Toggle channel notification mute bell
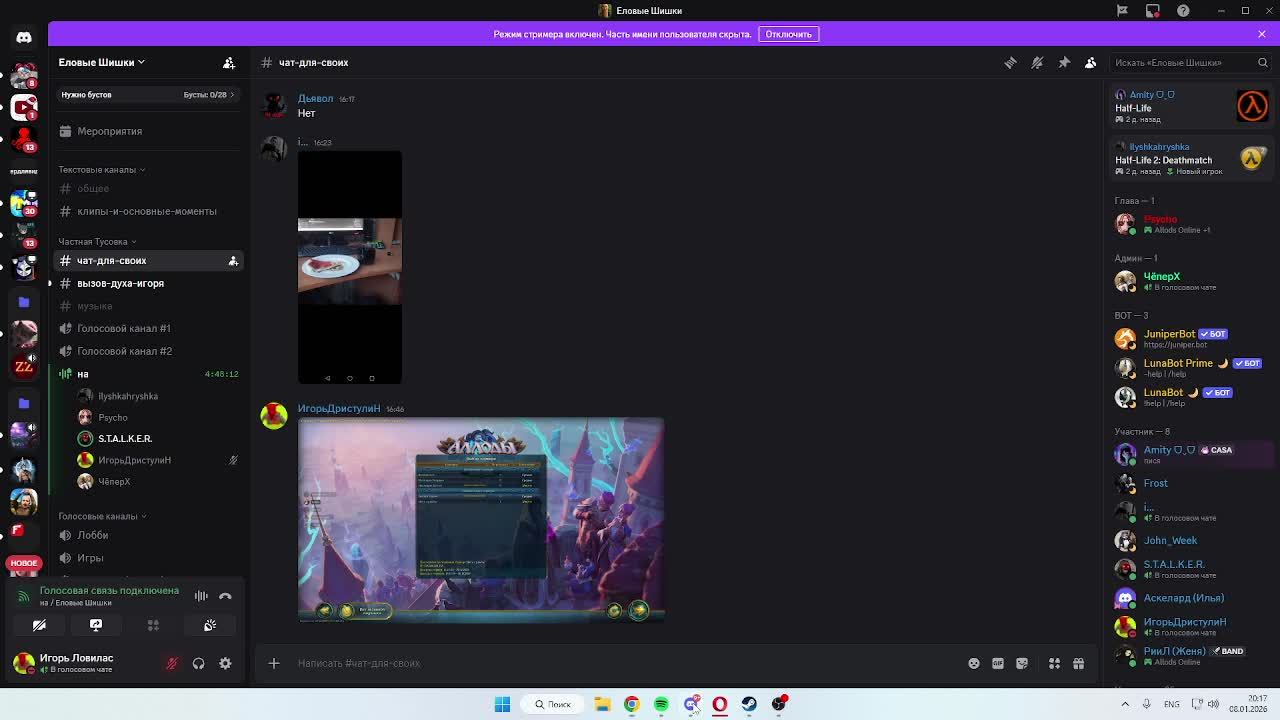This screenshot has width=1280, height=720. coord(1037,62)
